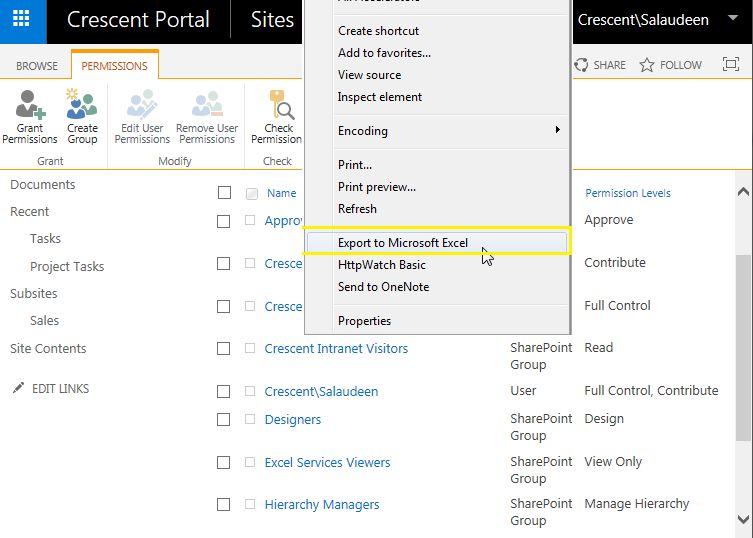Open Properties from the context menu
The width and height of the screenshot is (753, 538).
click(x=364, y=321)
